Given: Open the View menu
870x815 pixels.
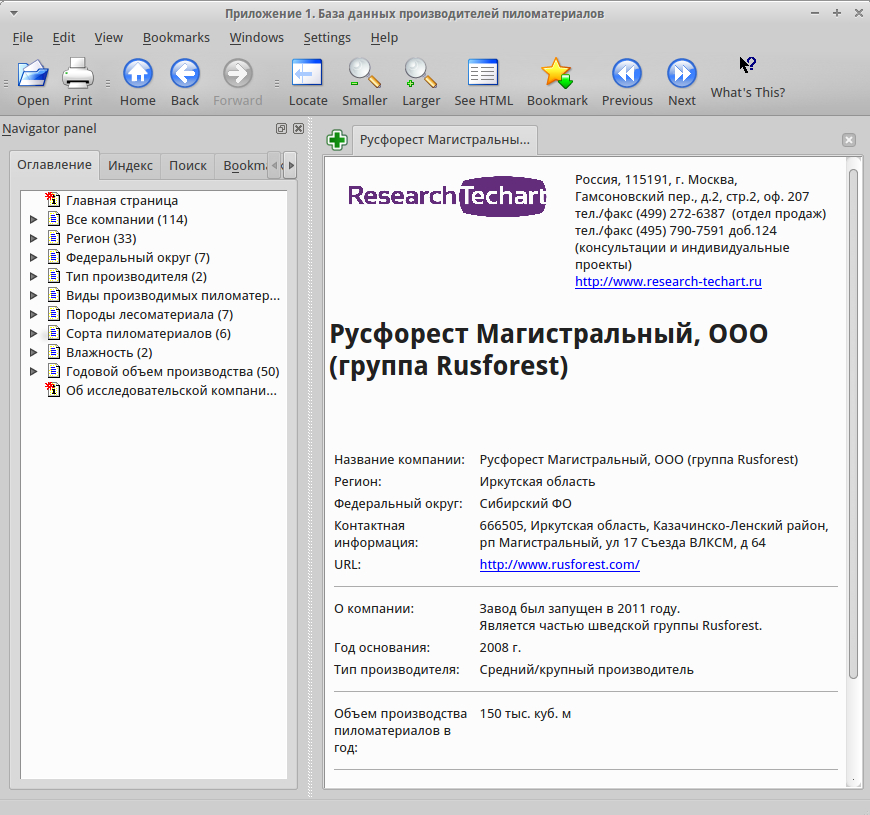Looking at the screenshot, I should tap(108, 38).
